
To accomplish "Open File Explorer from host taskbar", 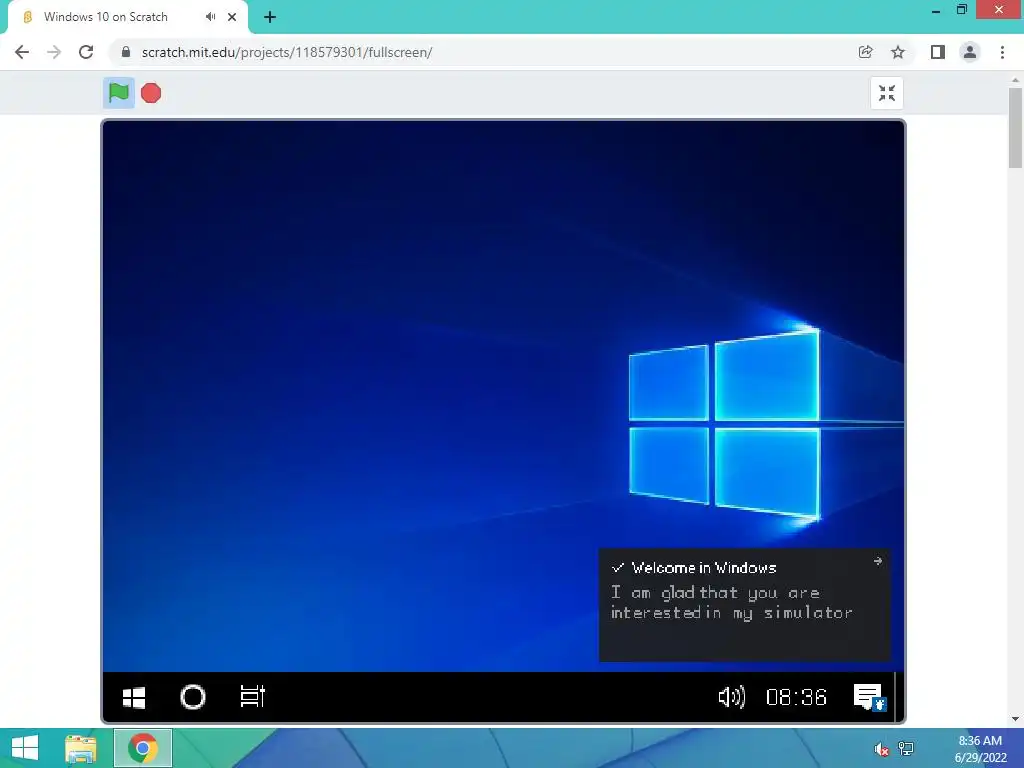I will (x=80, y=748).
